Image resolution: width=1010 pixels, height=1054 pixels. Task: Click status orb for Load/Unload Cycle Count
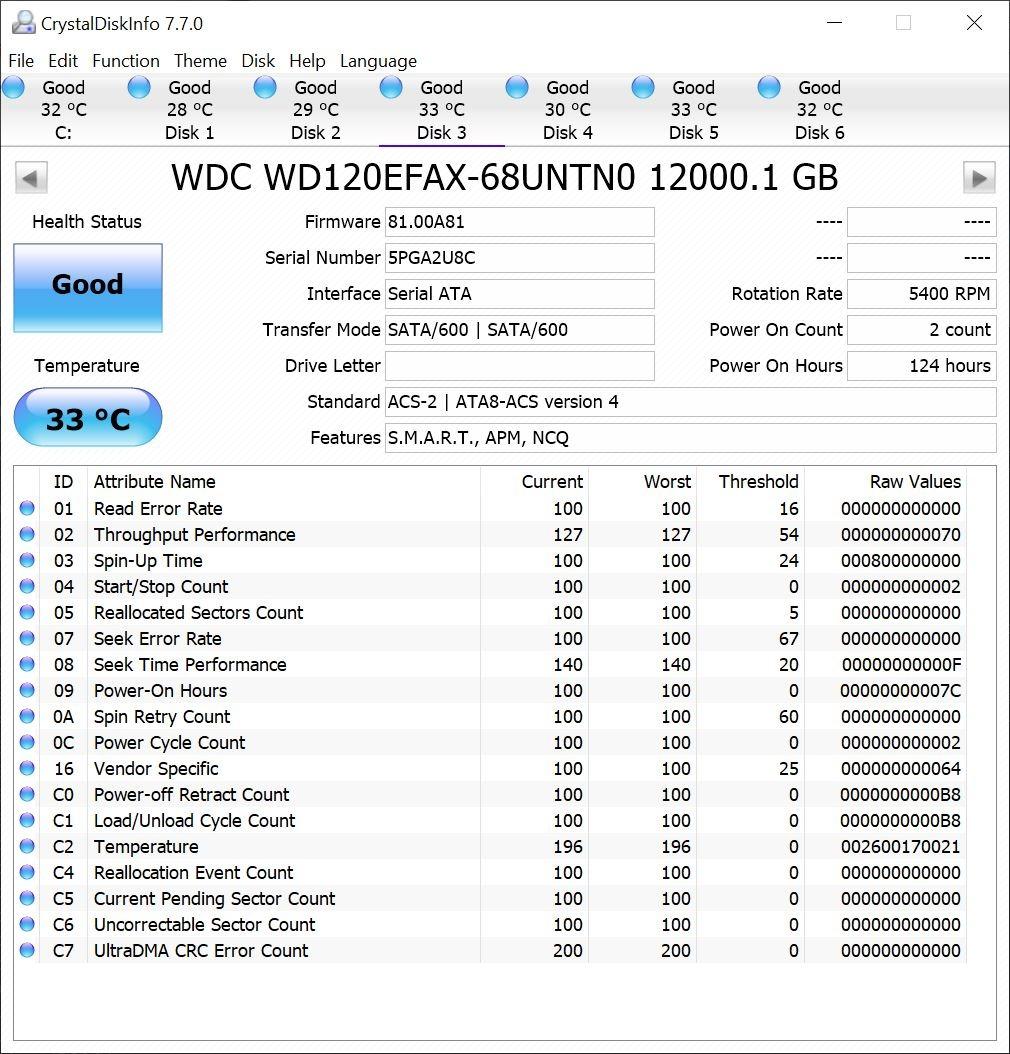(x=27, y=820)
